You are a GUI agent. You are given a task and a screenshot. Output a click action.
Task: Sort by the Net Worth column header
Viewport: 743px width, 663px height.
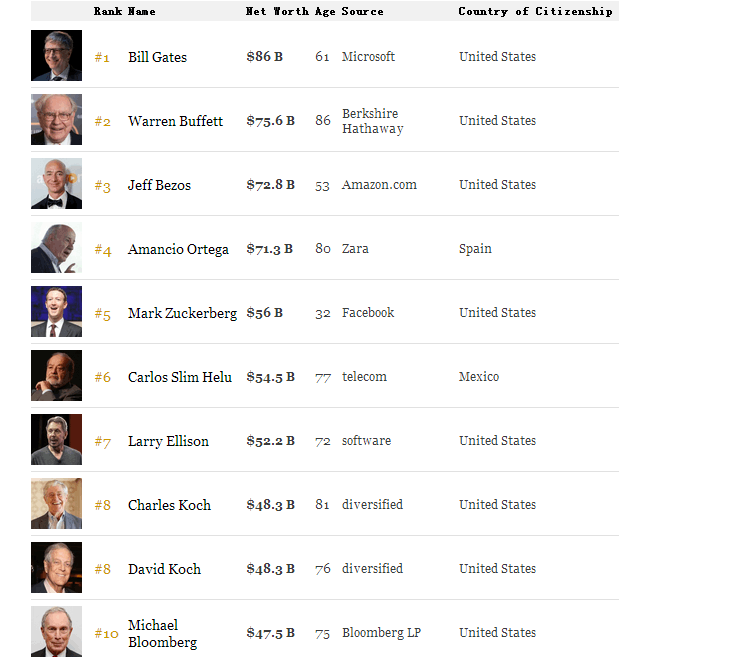[277, 12]
